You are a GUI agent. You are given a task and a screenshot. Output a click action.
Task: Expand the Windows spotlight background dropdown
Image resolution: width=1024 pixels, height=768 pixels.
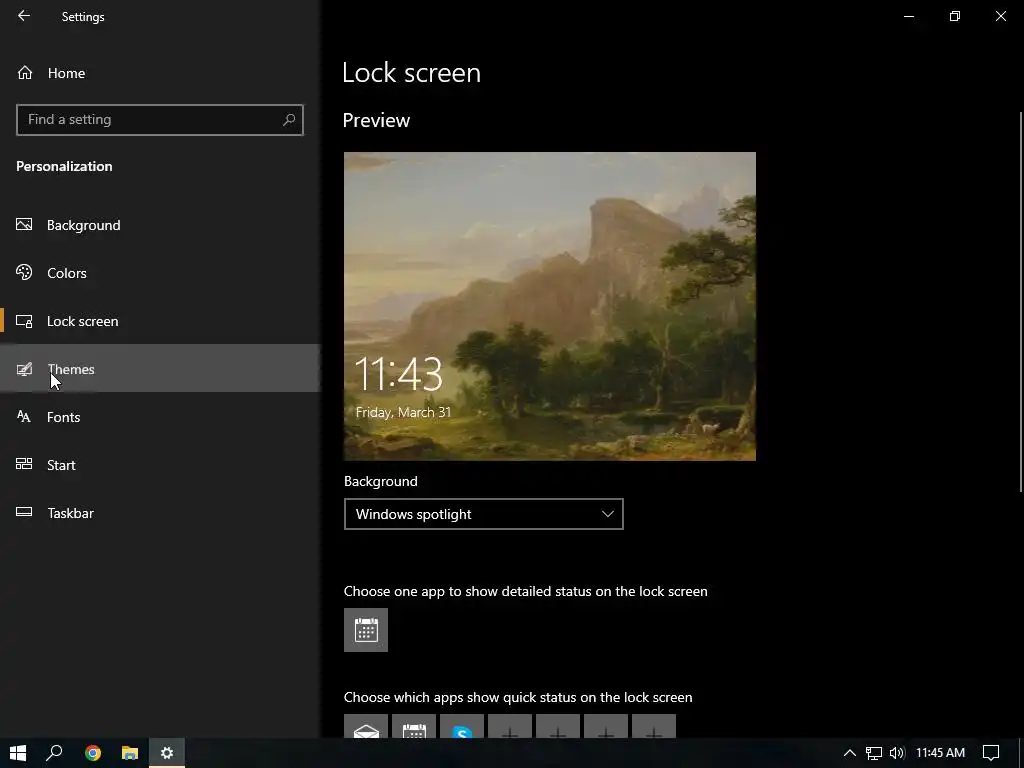click(x=484, y=514)
